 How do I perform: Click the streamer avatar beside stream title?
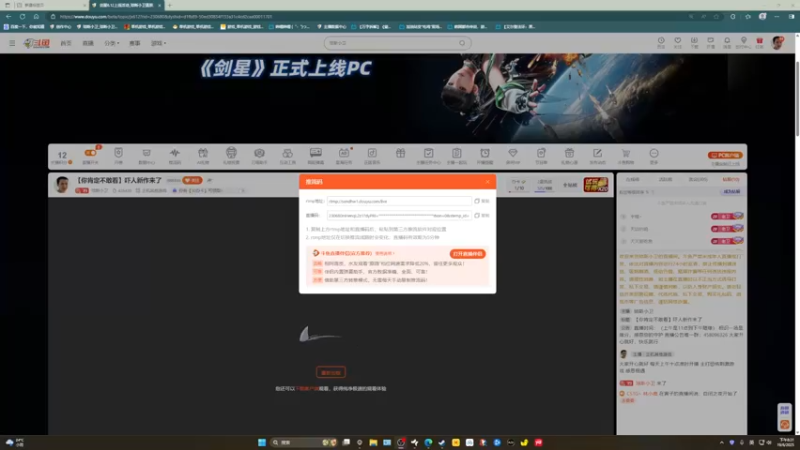(62, 184)
